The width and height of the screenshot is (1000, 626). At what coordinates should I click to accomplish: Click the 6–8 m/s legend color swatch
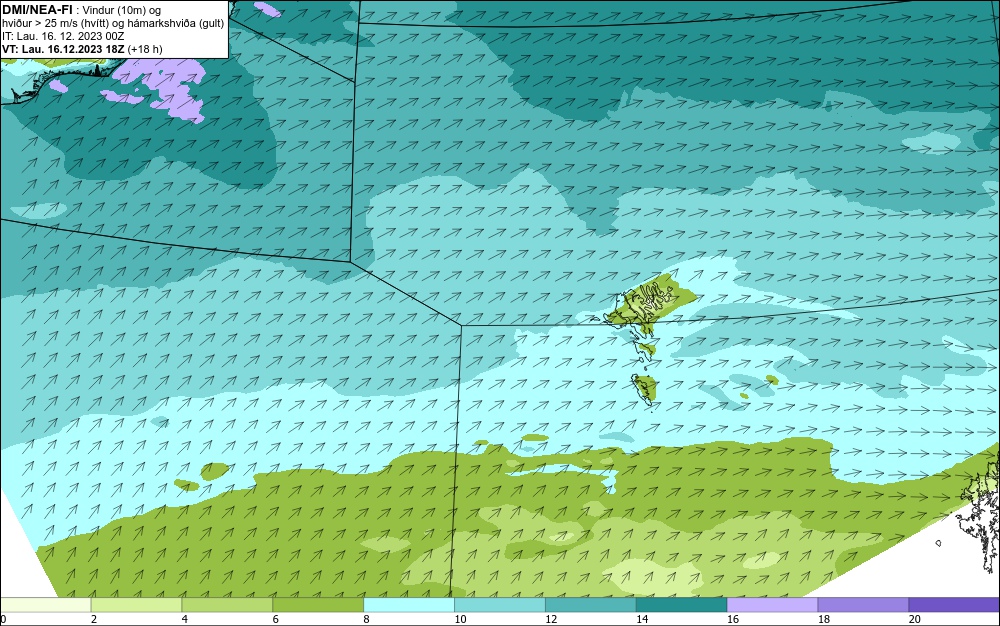318,605
